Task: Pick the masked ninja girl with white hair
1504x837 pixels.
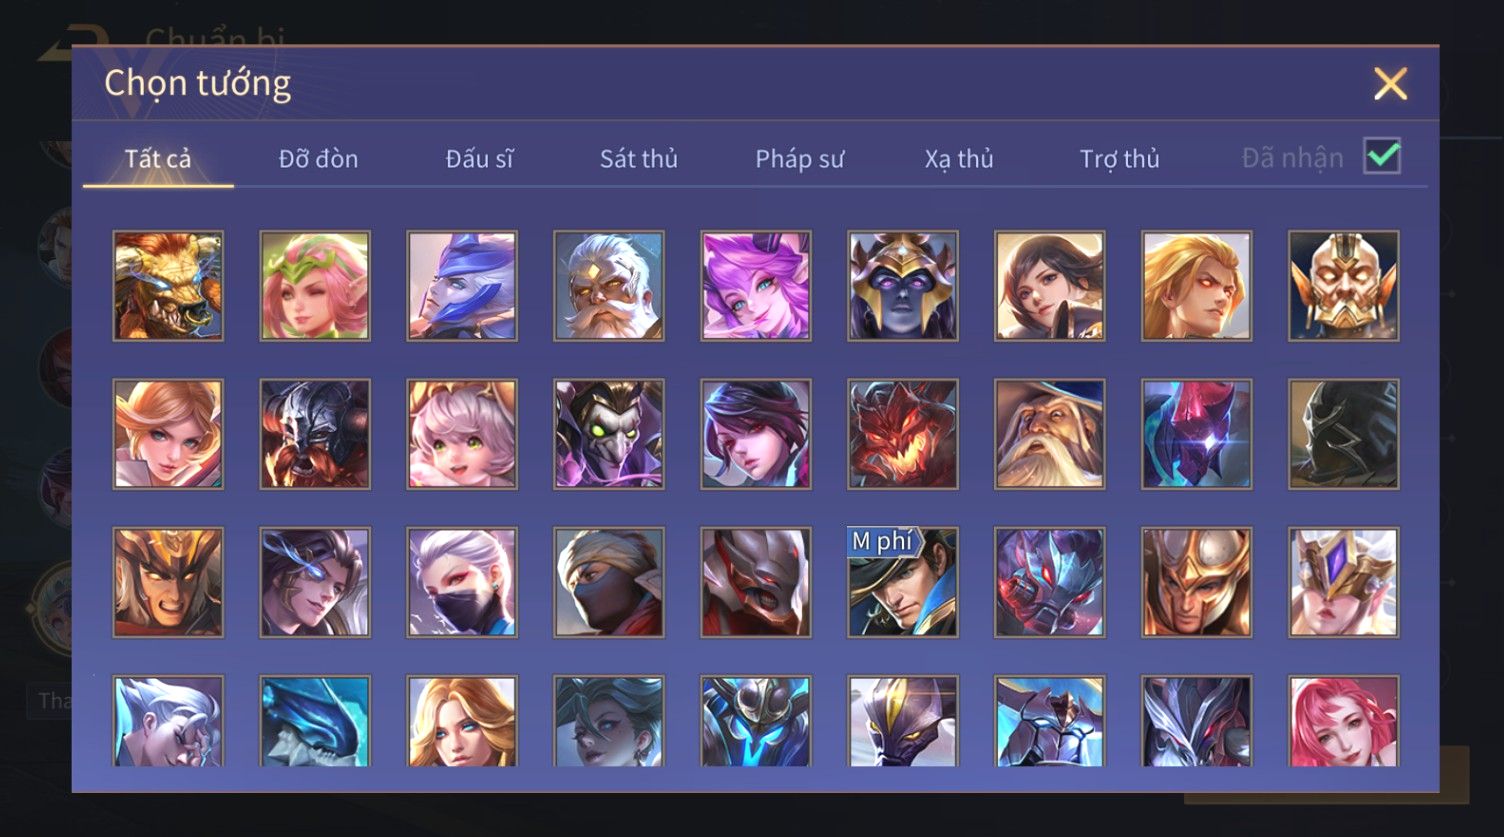Action: coord(462,582)
